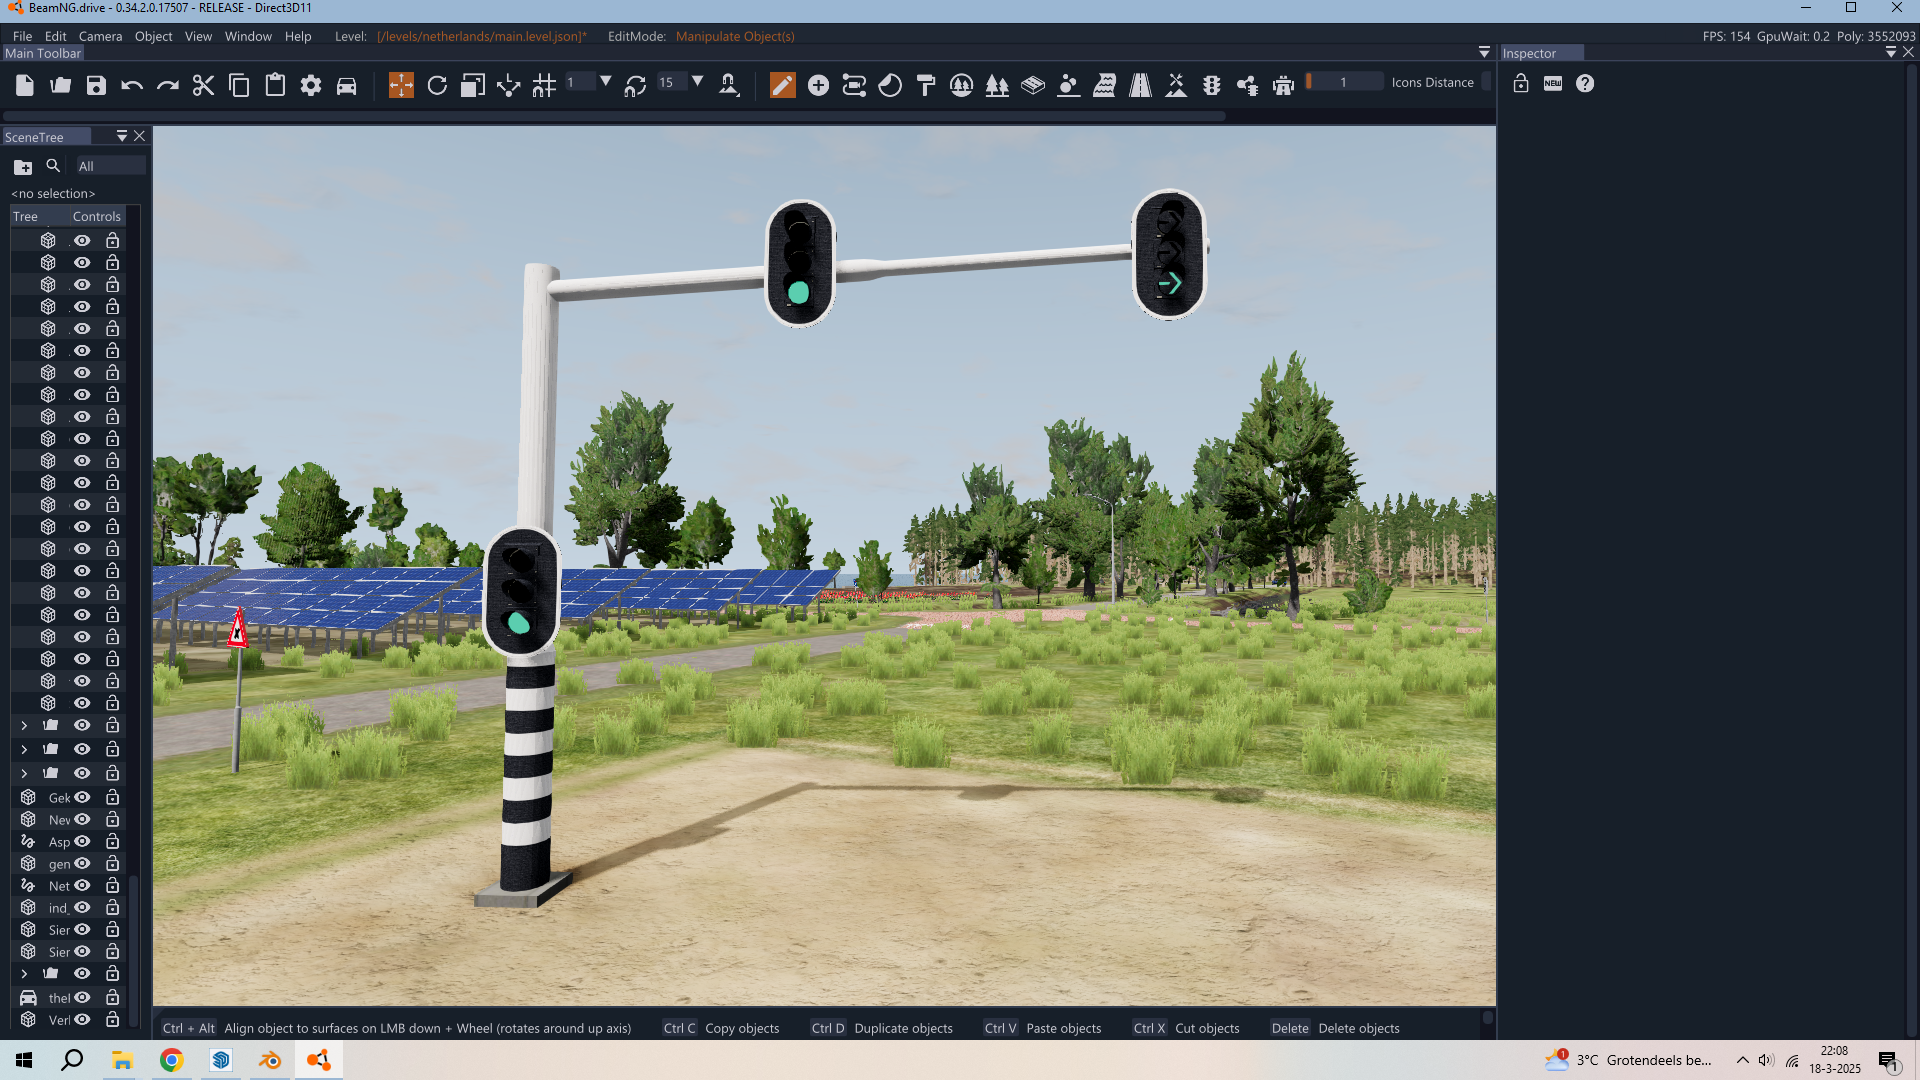The height and width of the screenshot is (1080, 1920).
Task: Click the vehicle car icon in toolbar
Action: 346,86
